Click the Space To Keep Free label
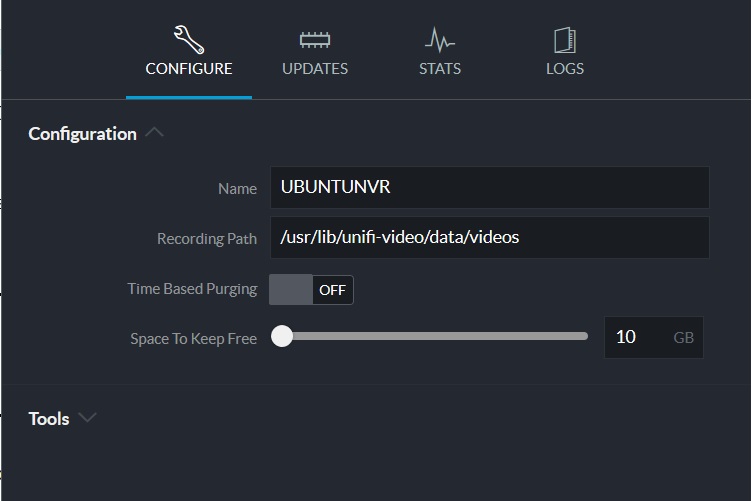 (194, 339)
